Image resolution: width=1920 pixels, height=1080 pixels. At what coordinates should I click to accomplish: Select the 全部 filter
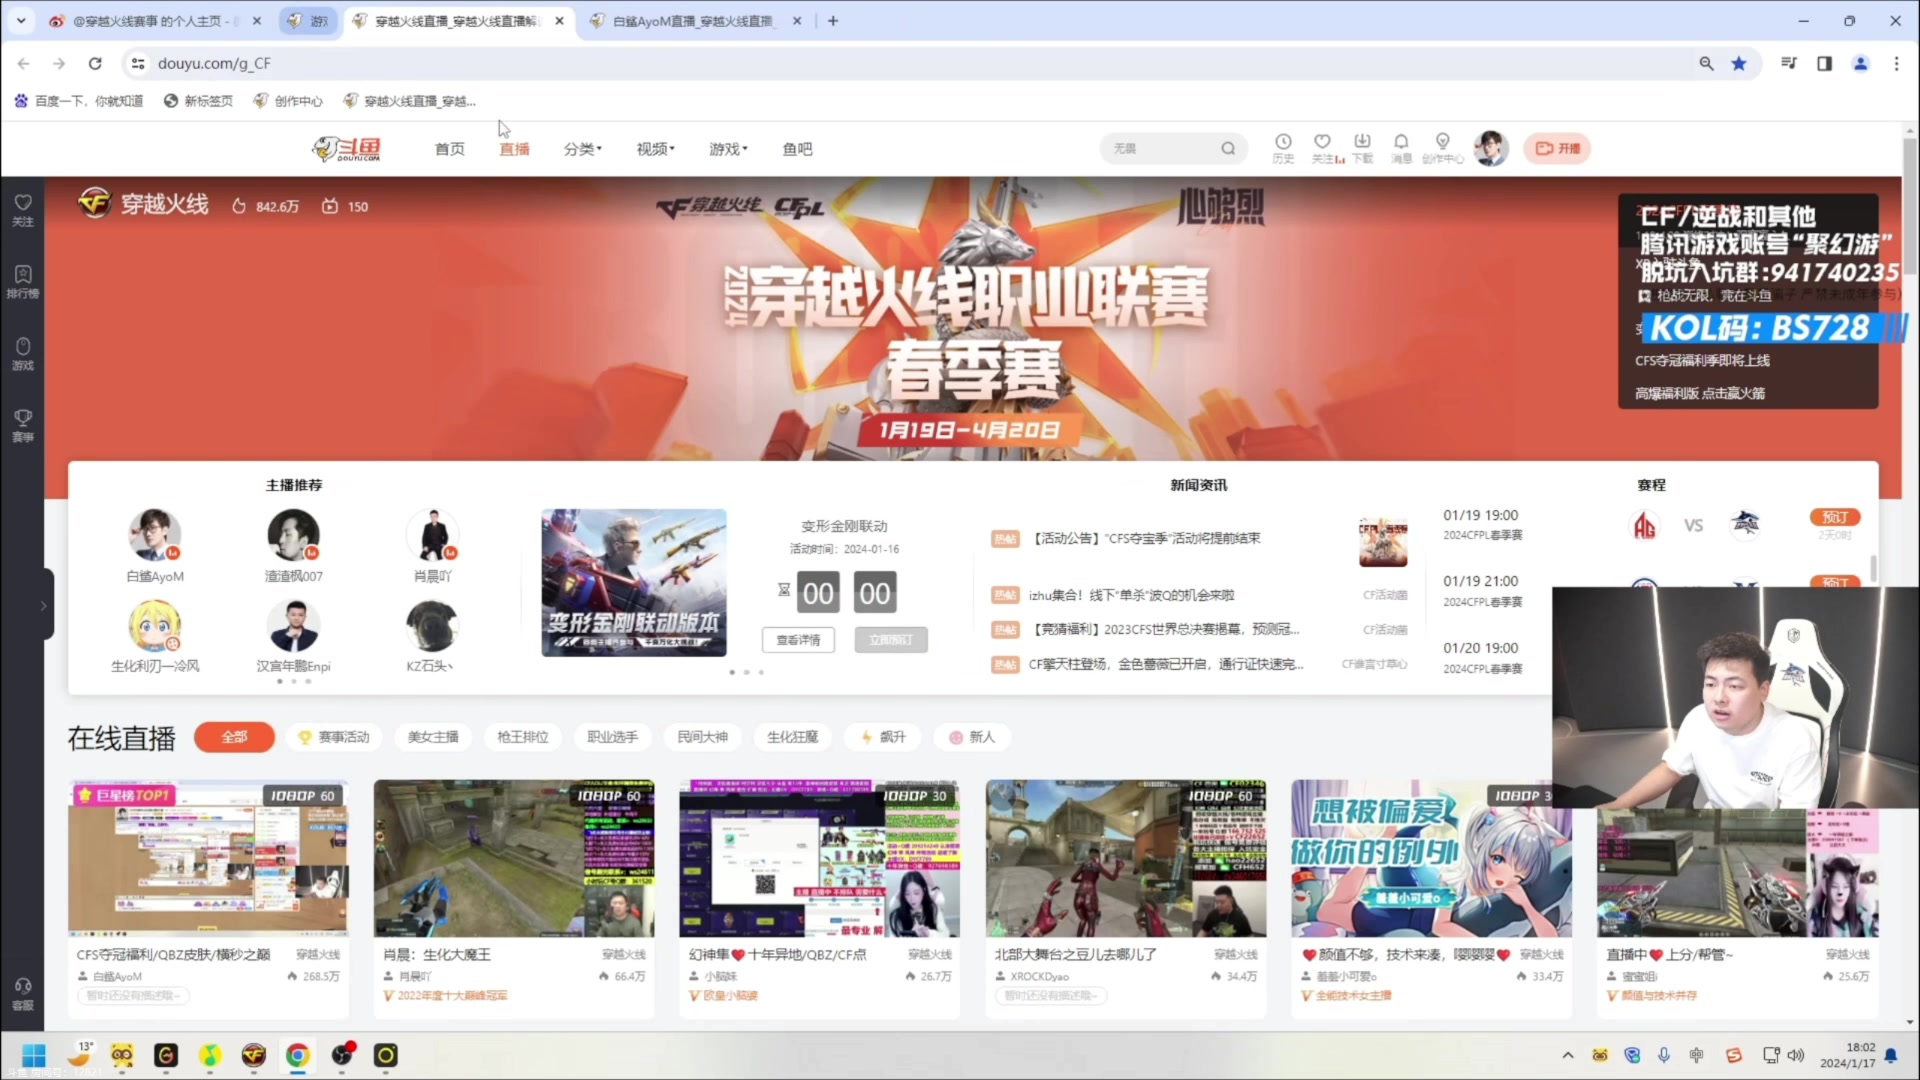coord(234,737)
